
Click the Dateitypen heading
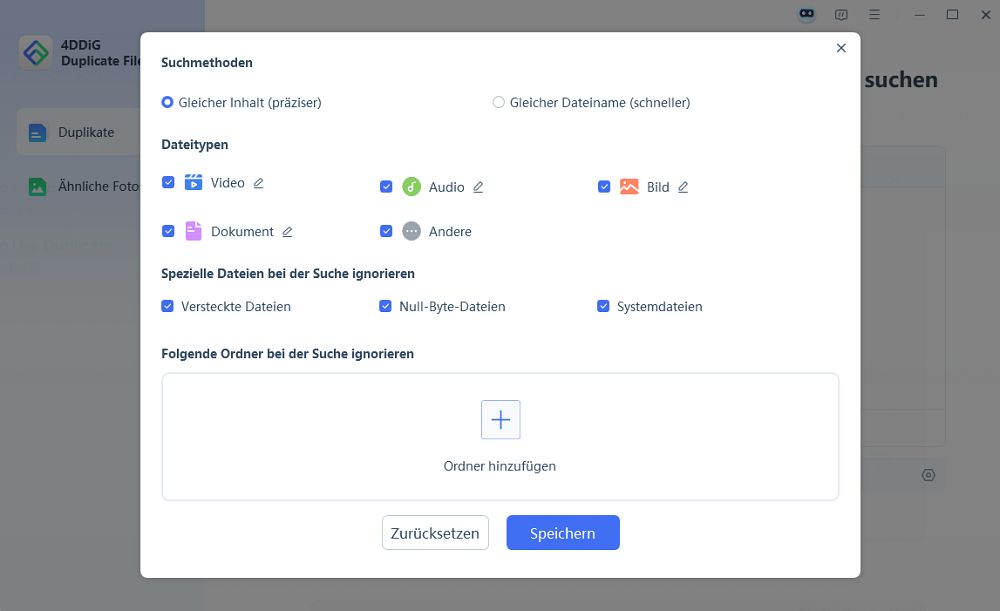point(195,144)
